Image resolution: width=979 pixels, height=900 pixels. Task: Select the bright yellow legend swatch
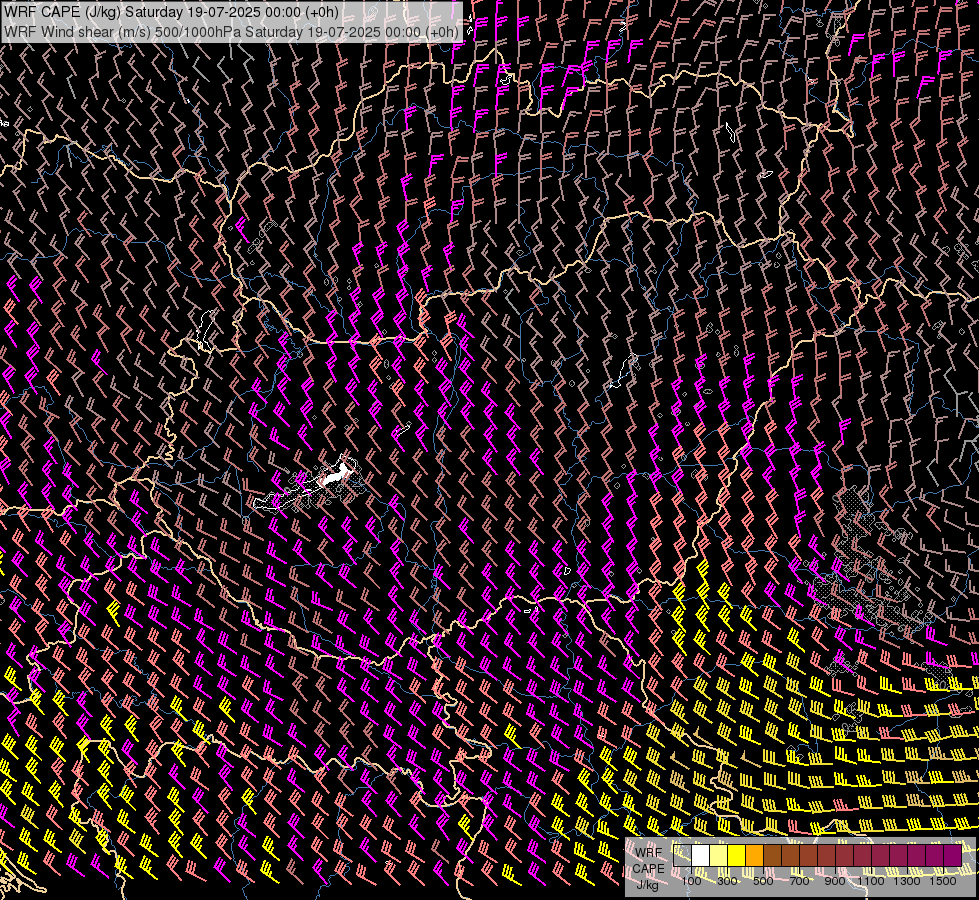click(x=737, y=856)
